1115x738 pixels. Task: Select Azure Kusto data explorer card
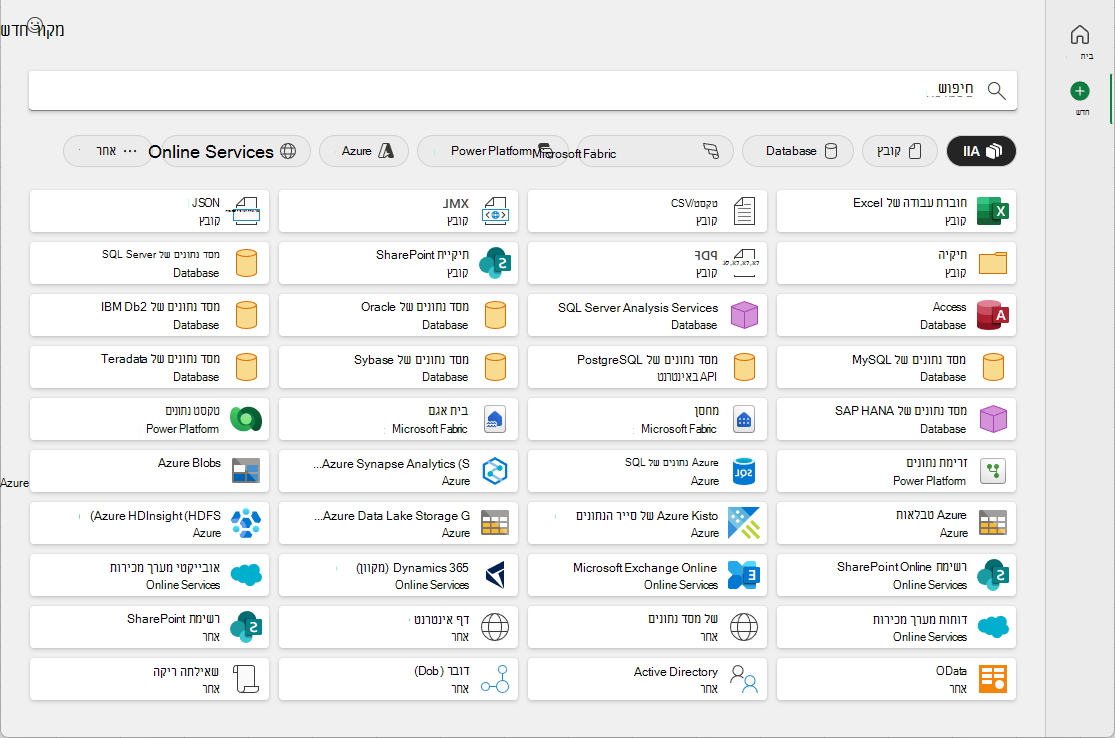[x=647, y=523]
